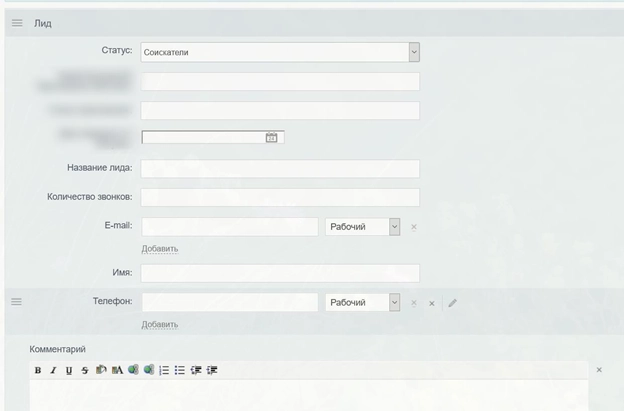Click Добавить link under Телефон
Screen dimensions: 624x411
[159, 324]
